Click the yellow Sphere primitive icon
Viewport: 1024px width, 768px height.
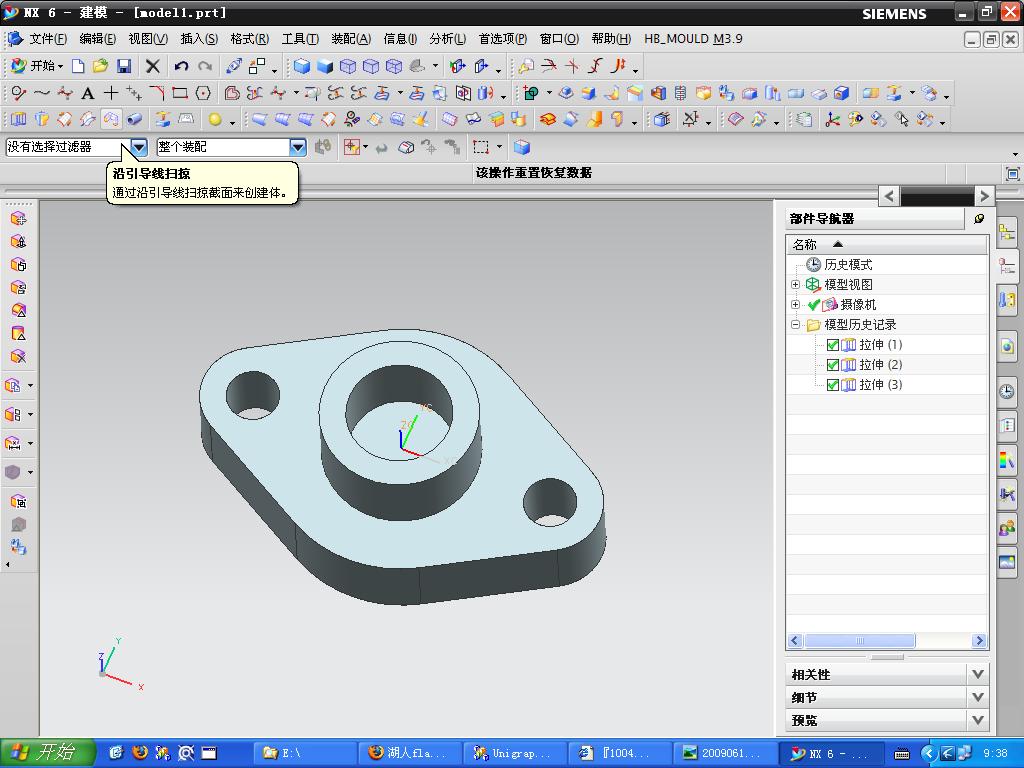(x=215, y=120)
